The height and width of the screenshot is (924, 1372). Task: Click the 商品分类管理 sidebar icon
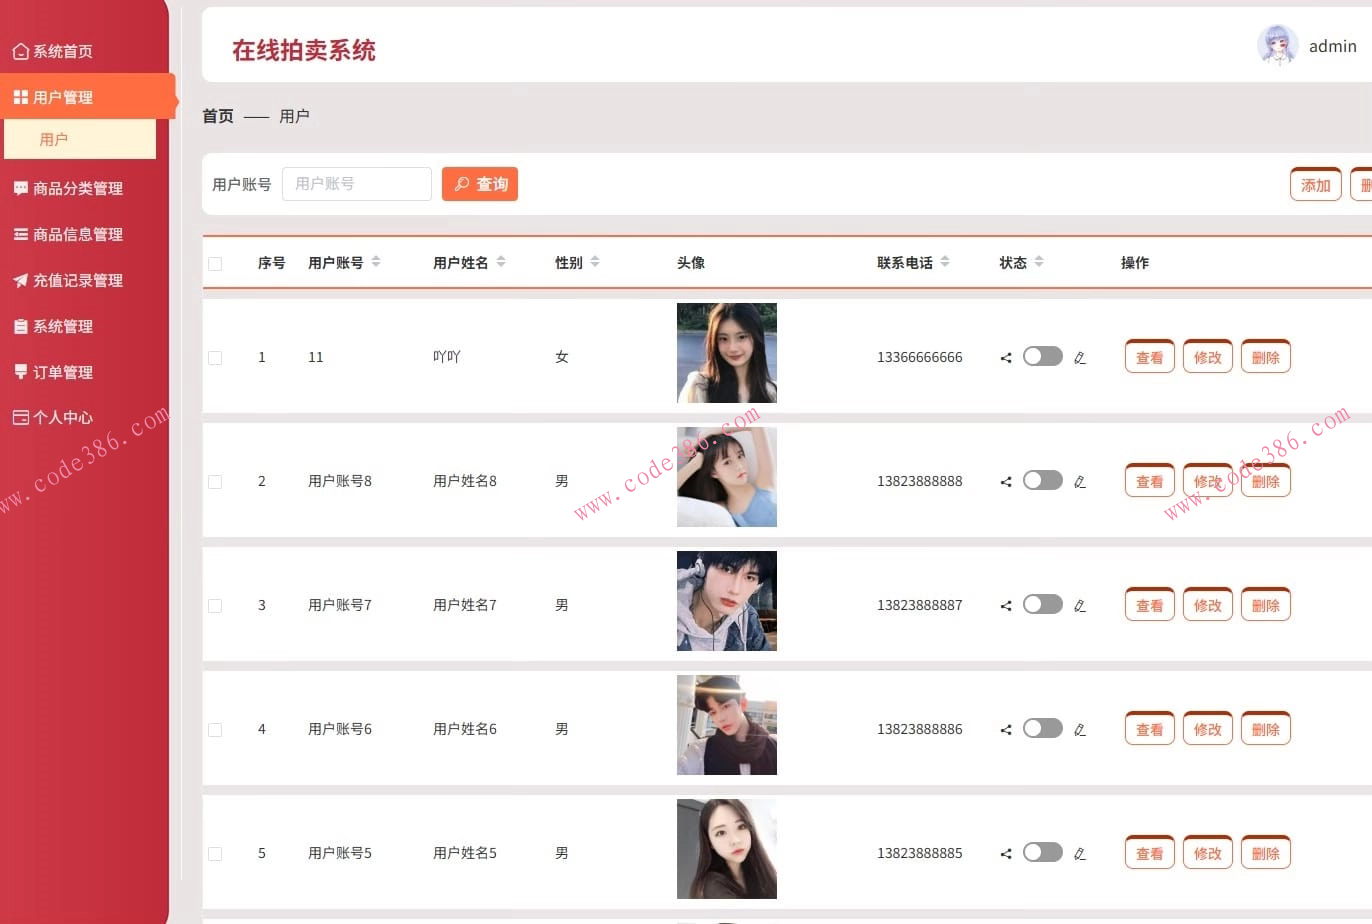[x=20, y=188]
